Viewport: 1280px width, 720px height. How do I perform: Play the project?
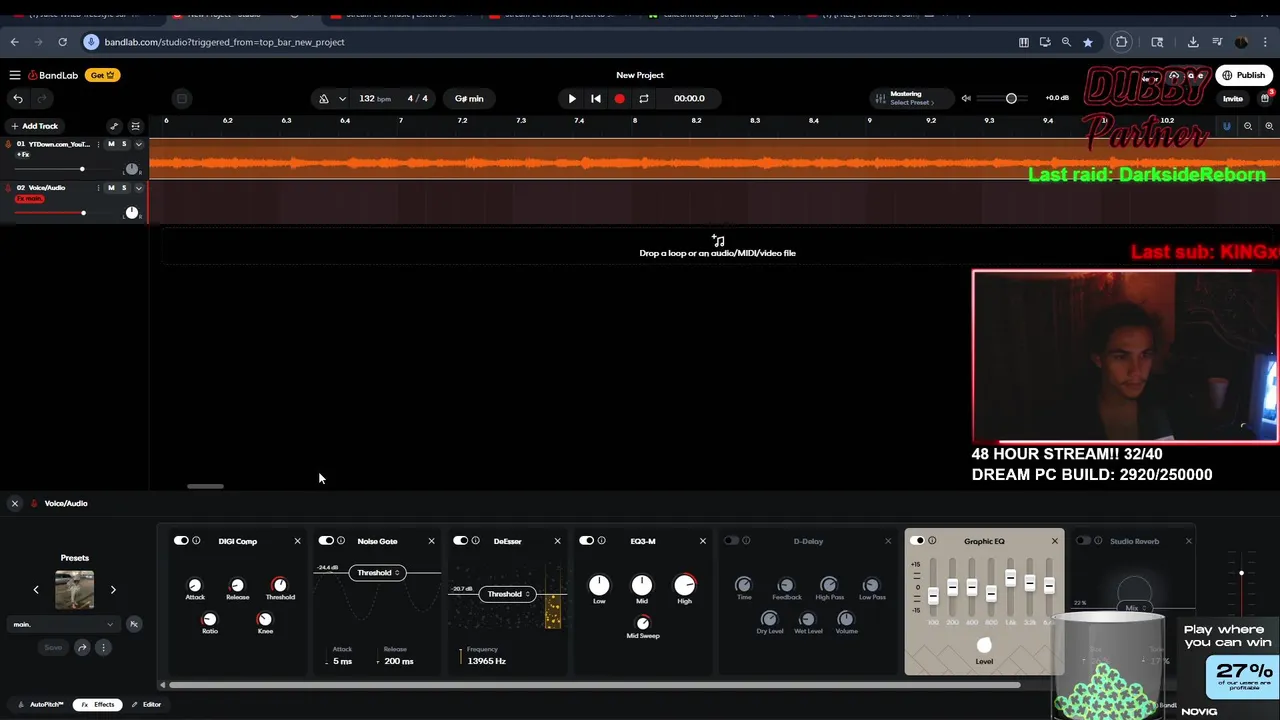point(572,98)
